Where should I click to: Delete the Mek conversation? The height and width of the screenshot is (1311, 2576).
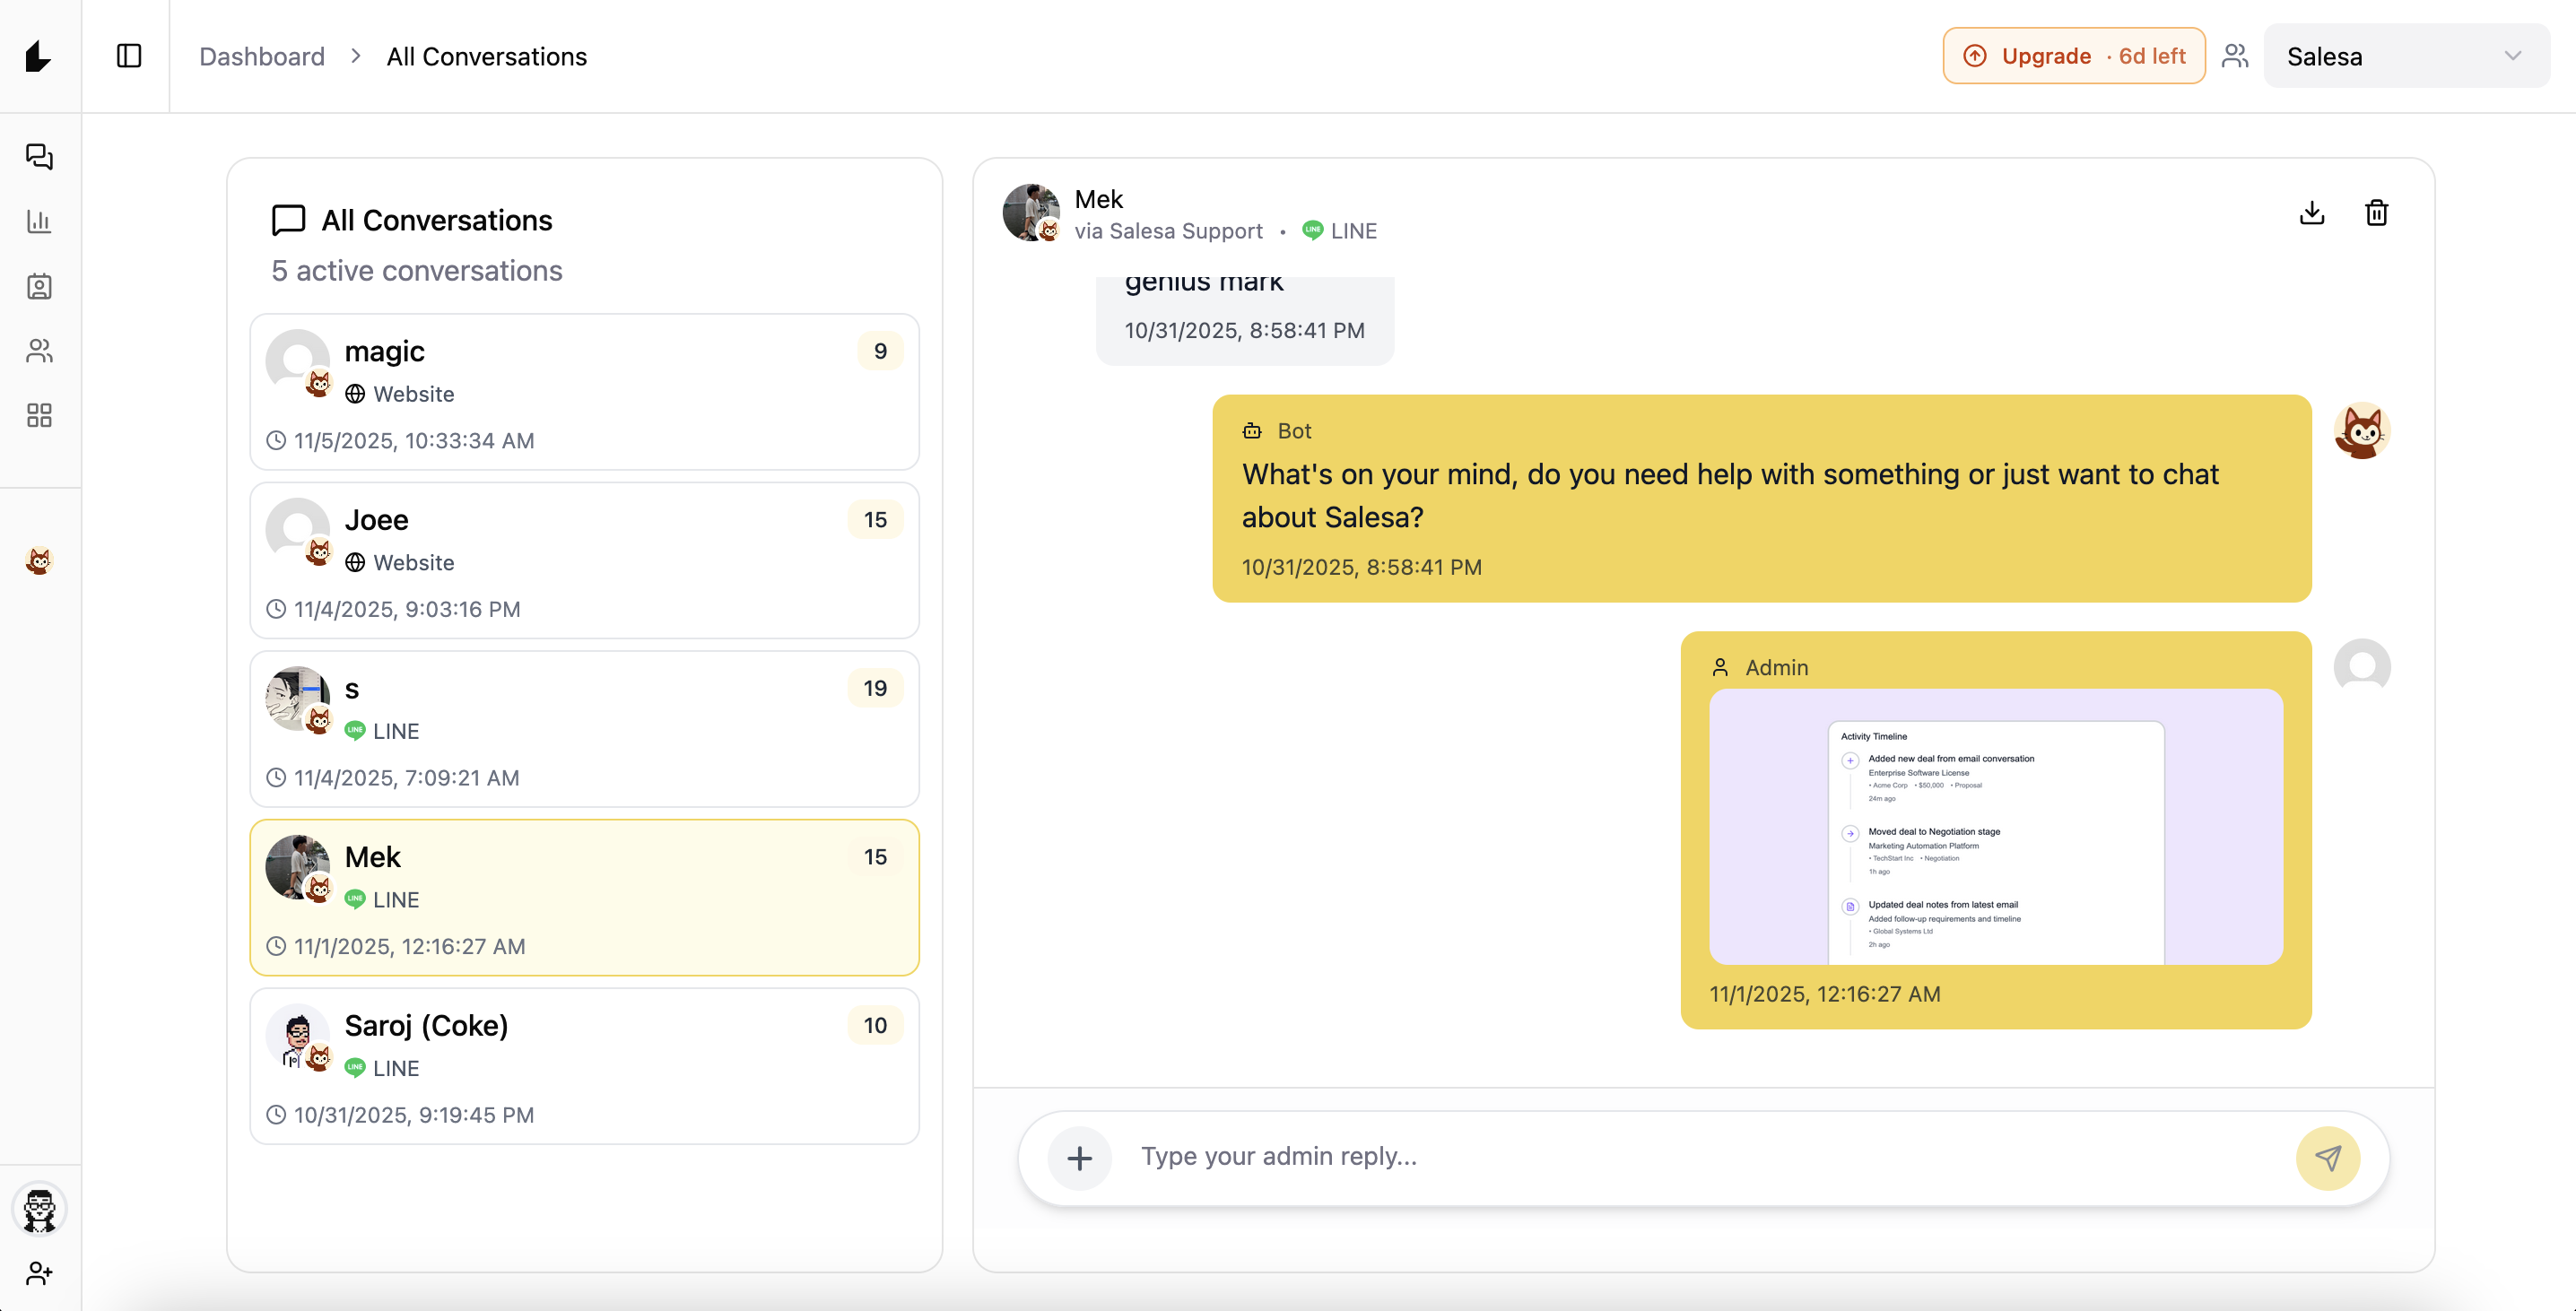pos(2377,212)
